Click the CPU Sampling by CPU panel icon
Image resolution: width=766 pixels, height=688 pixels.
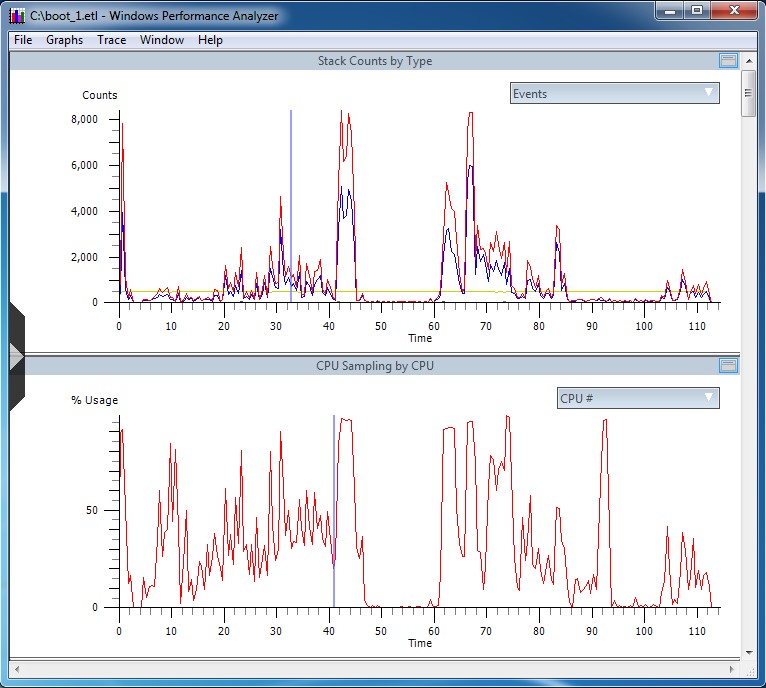pos(728,366)
